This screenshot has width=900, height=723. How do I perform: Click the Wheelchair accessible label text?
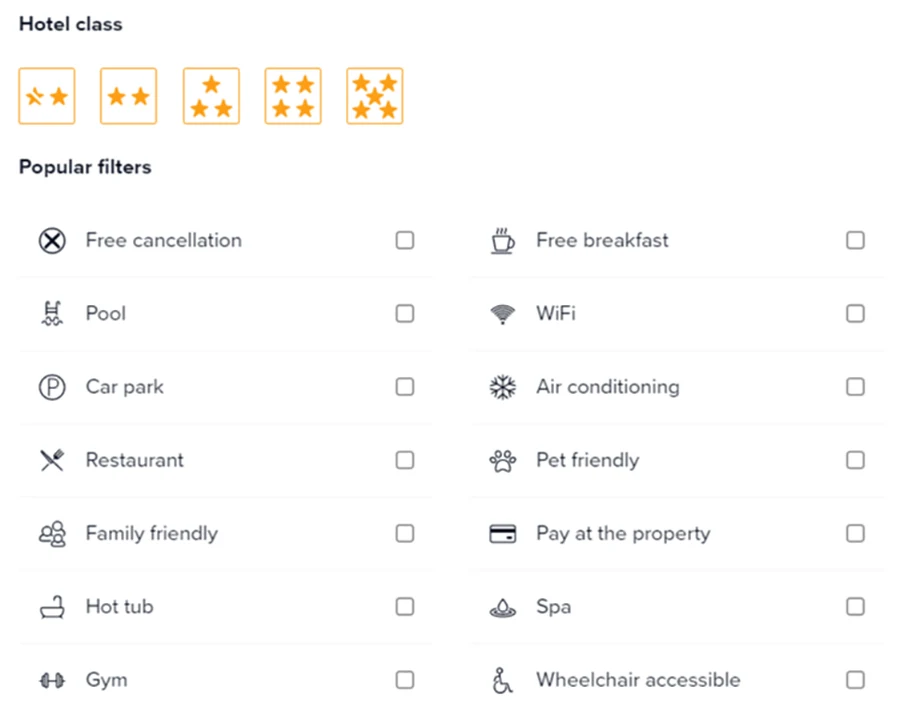click(638, 680)
